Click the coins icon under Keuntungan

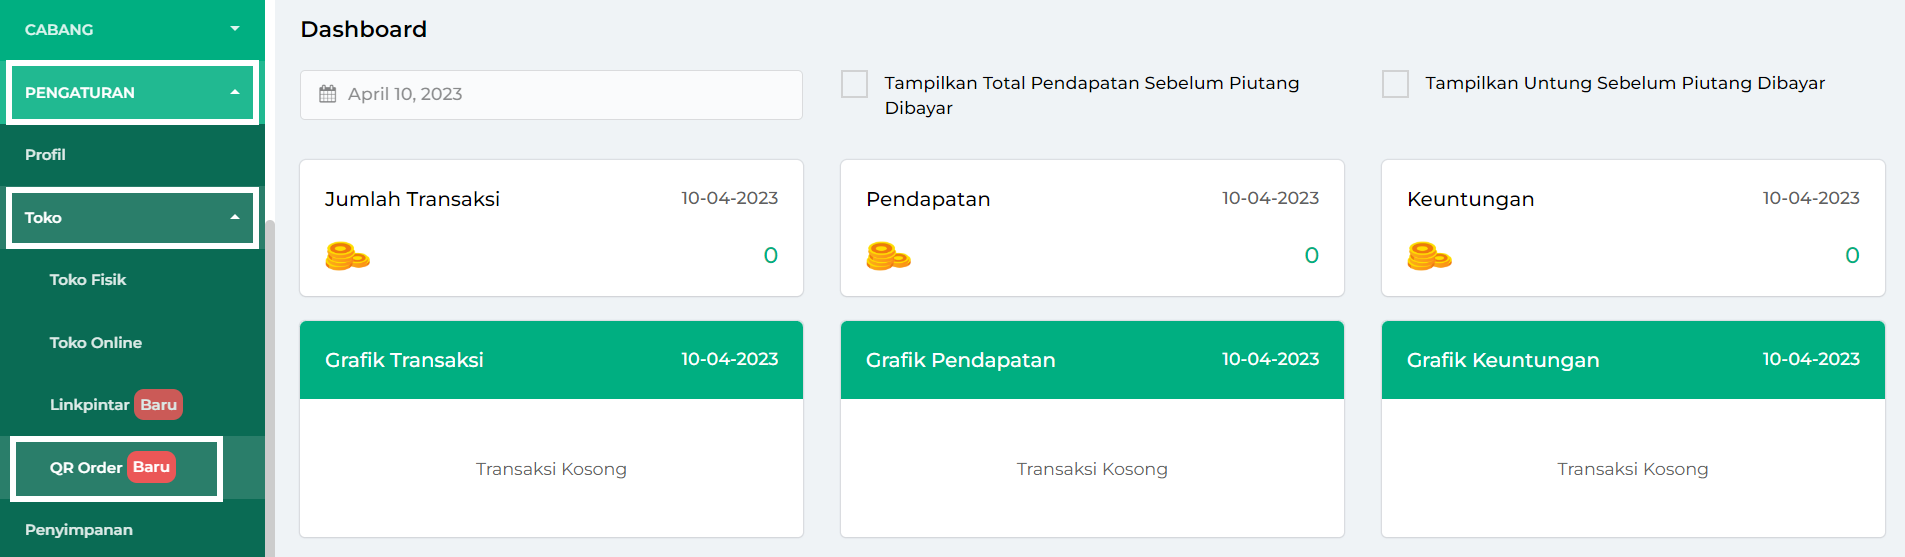point(1429,256)
